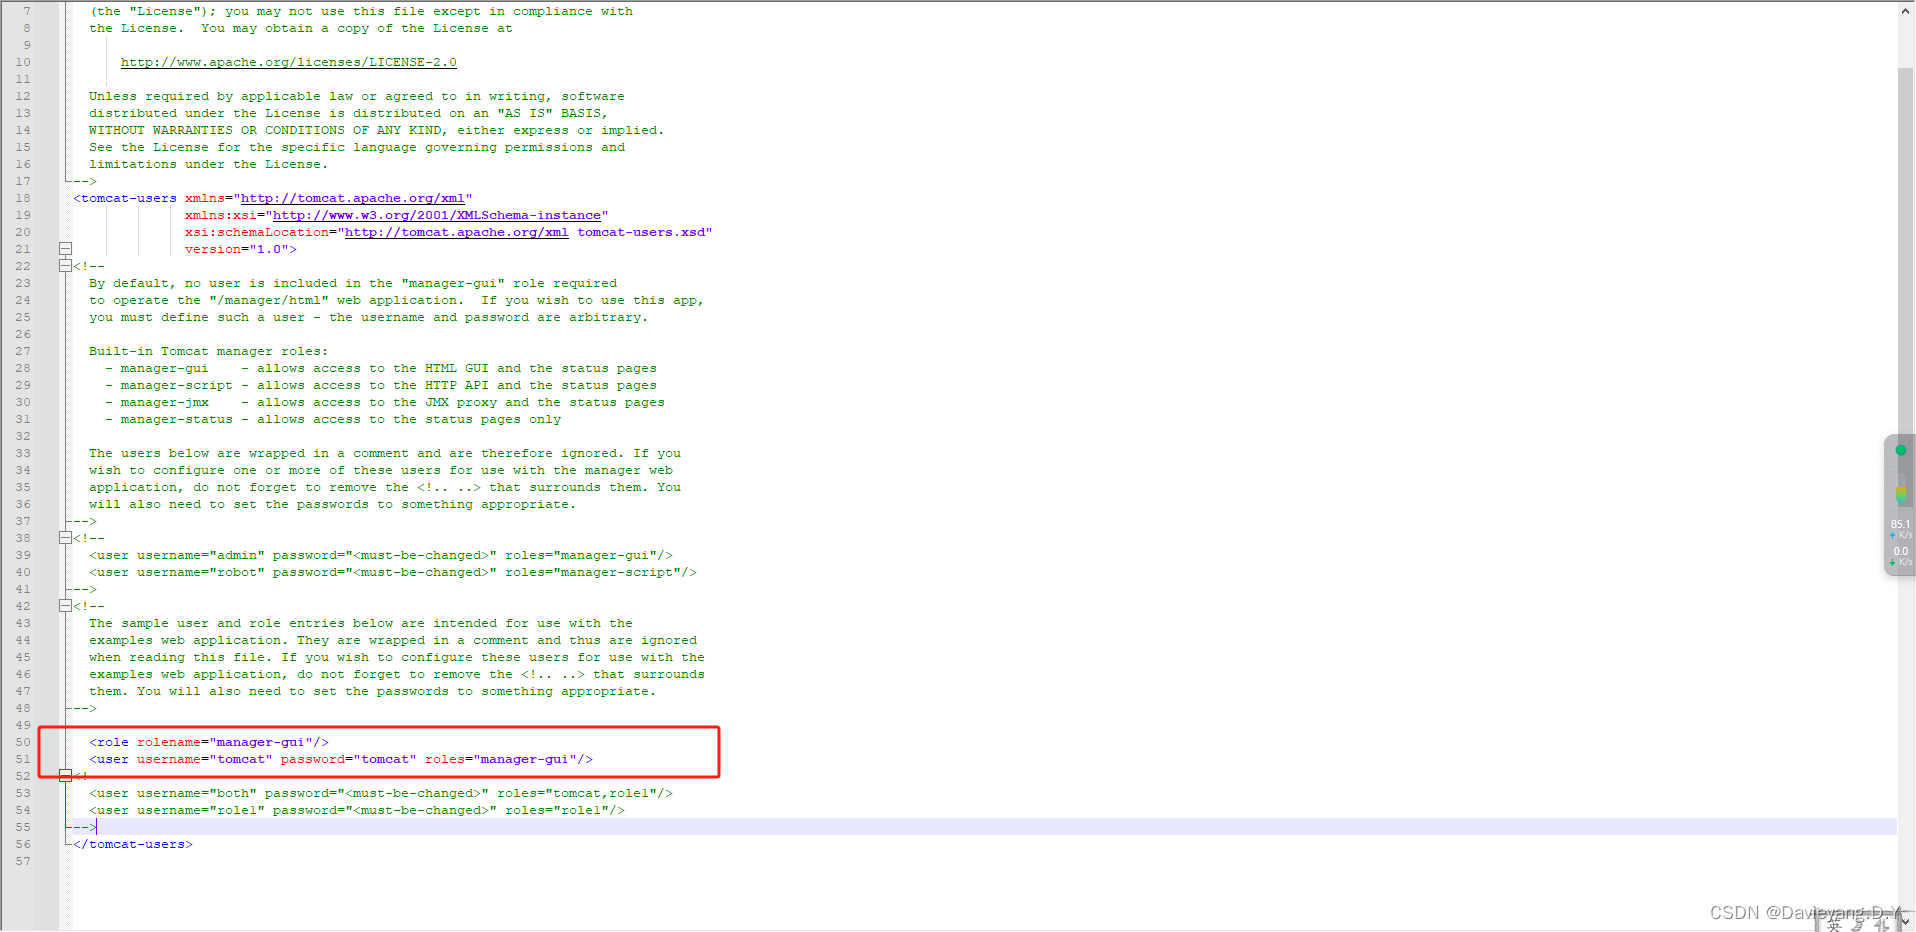Click the username="both" user line
The image size is (1916, 932).
coord(381,793)
